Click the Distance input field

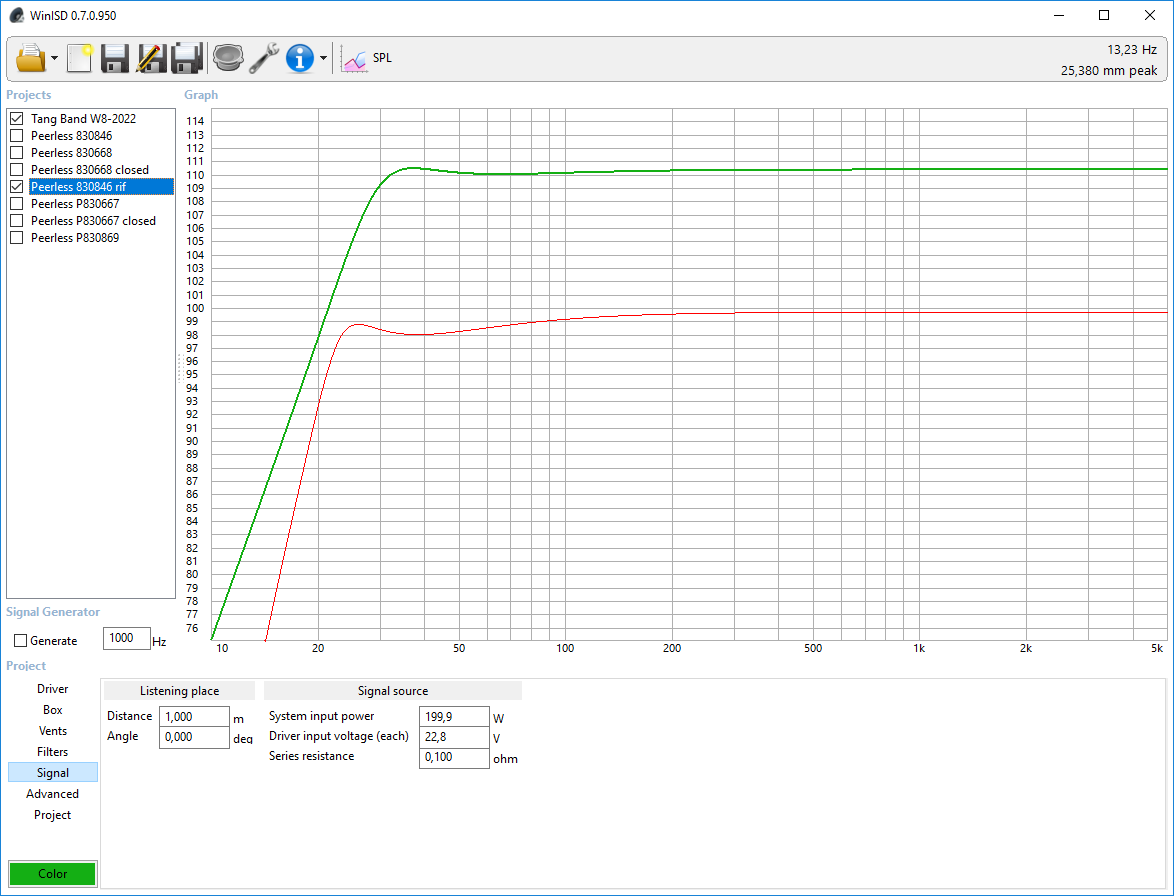pyautogui.click(x=195, y=717)
